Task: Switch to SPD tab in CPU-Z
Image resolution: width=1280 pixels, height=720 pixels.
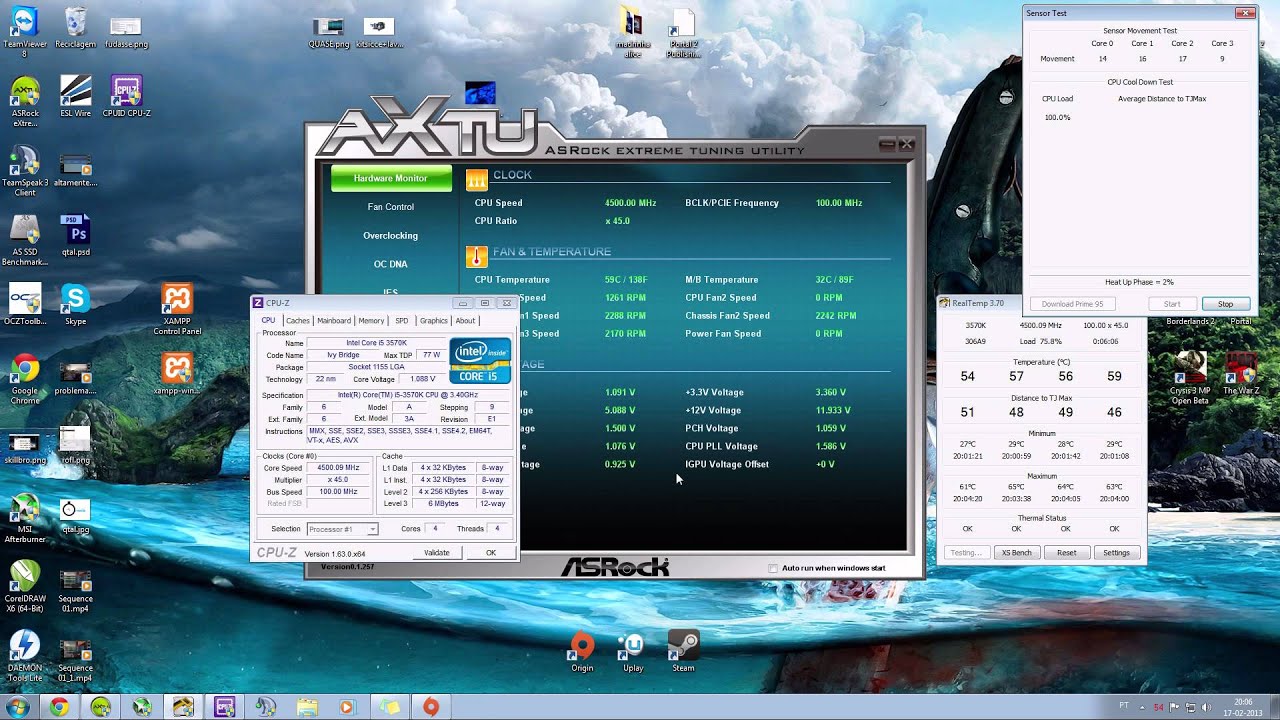Action: (402, 321)
